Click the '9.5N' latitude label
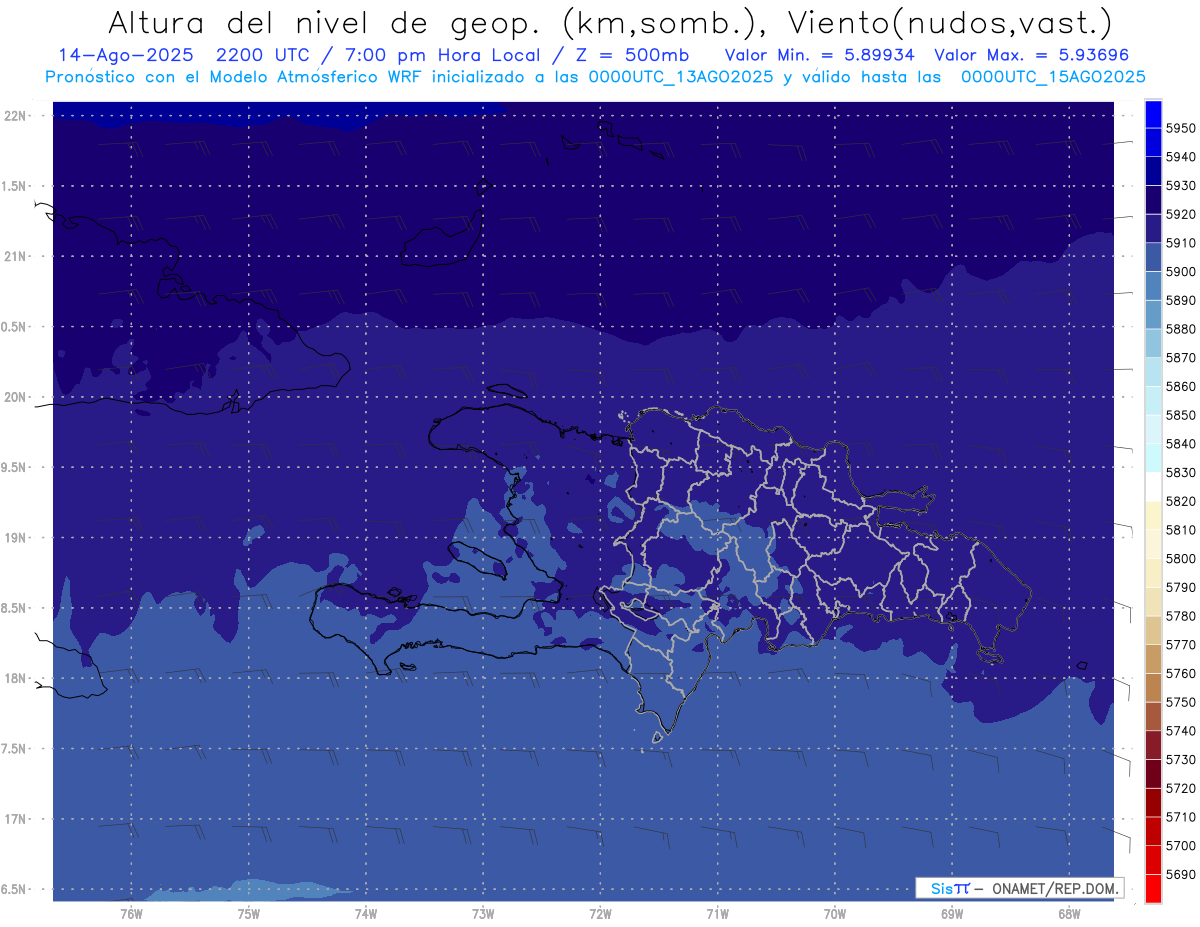Viewport: 1200px width, 927px height. coord(15,468)
